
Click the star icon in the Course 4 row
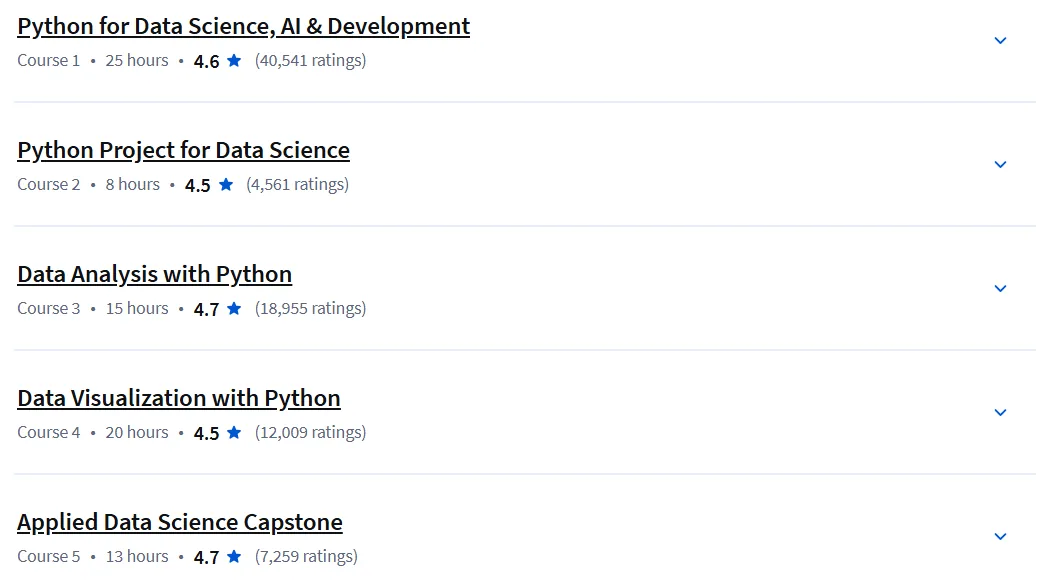[234, 432]
